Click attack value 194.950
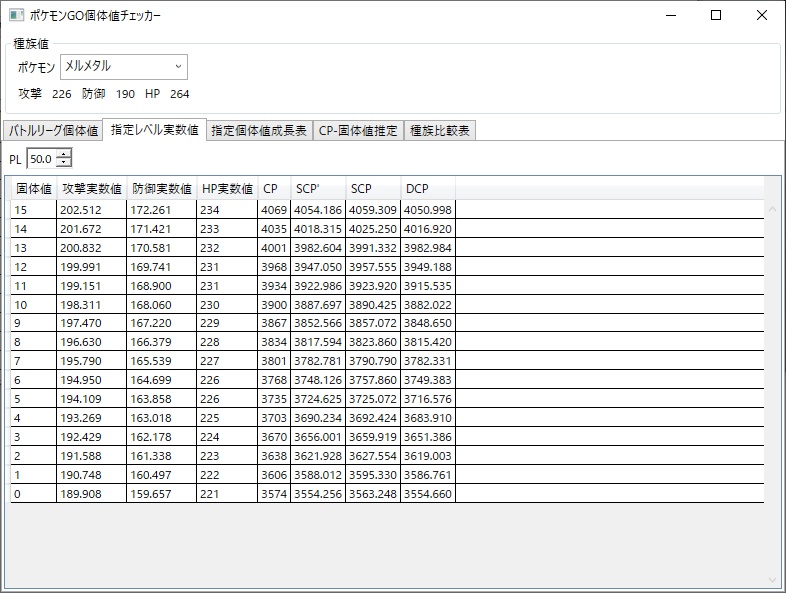Viewport: 786px width, 593px height. pos(92,380)
